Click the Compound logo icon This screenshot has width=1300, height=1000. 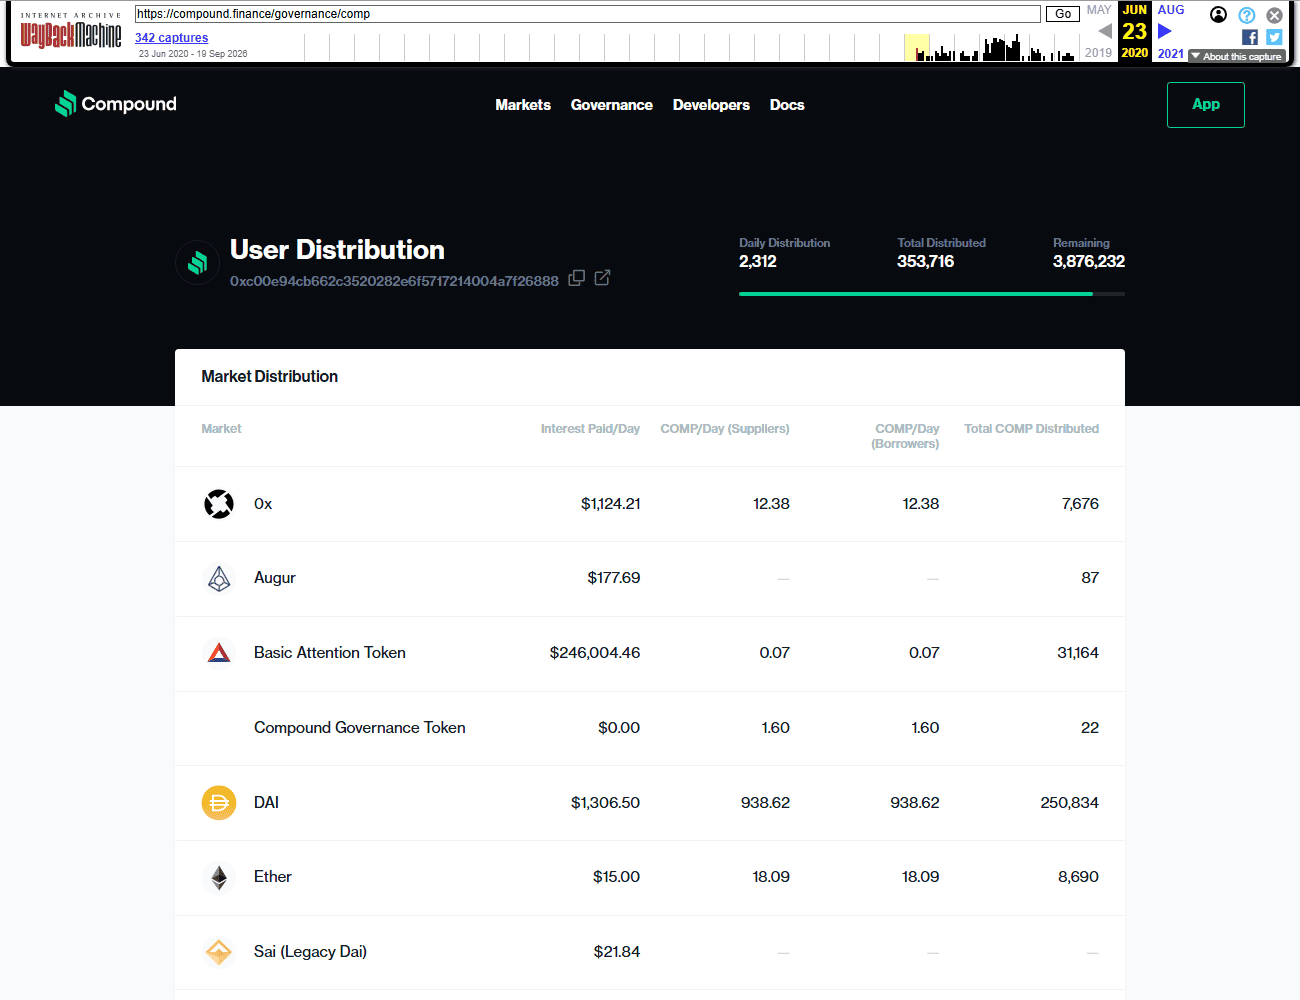(66, 104)
